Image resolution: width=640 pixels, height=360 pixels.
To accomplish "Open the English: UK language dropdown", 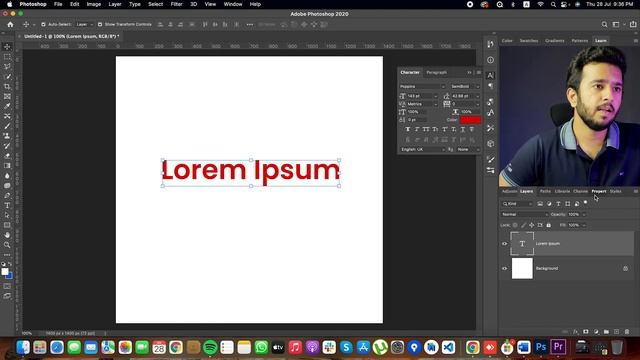I will [422, 150].
